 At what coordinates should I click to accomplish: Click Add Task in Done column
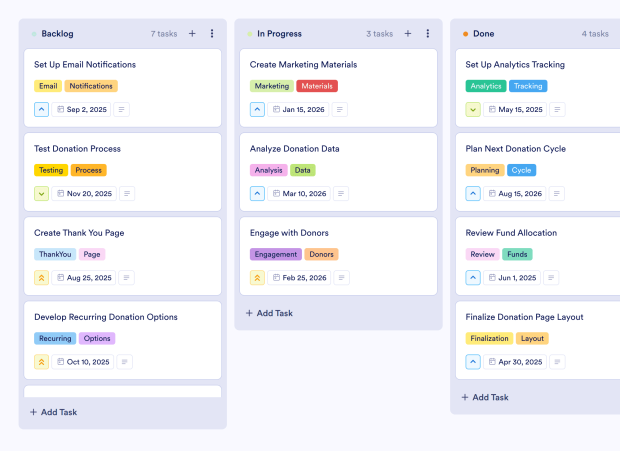(x=486, y=397)
